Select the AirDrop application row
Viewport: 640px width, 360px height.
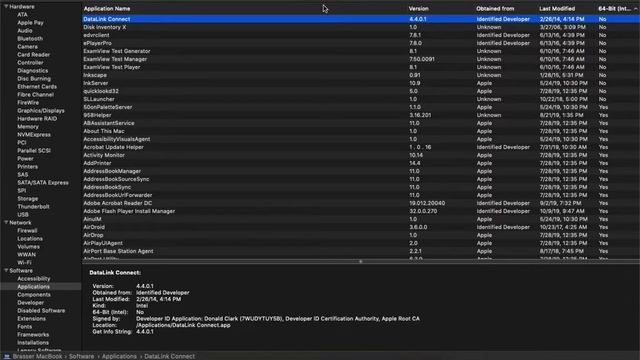pos(360,235)
